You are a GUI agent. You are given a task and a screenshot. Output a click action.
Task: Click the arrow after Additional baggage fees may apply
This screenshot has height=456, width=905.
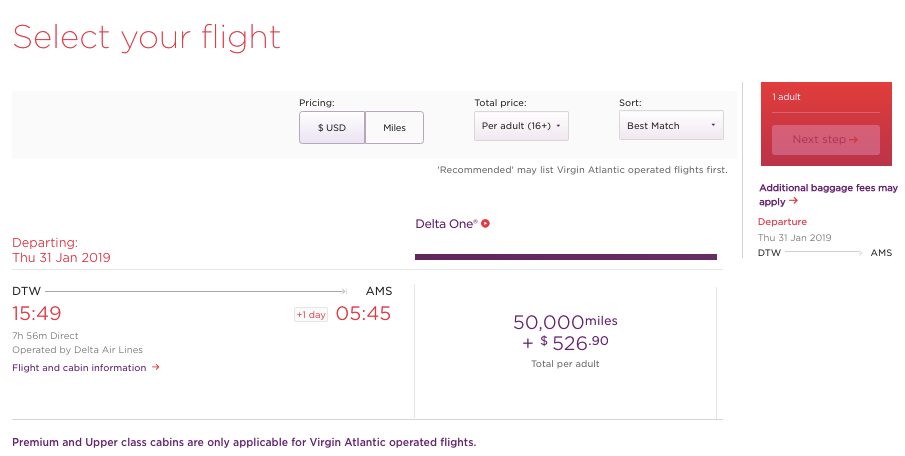pyautogui.click(x=794, y=201)
